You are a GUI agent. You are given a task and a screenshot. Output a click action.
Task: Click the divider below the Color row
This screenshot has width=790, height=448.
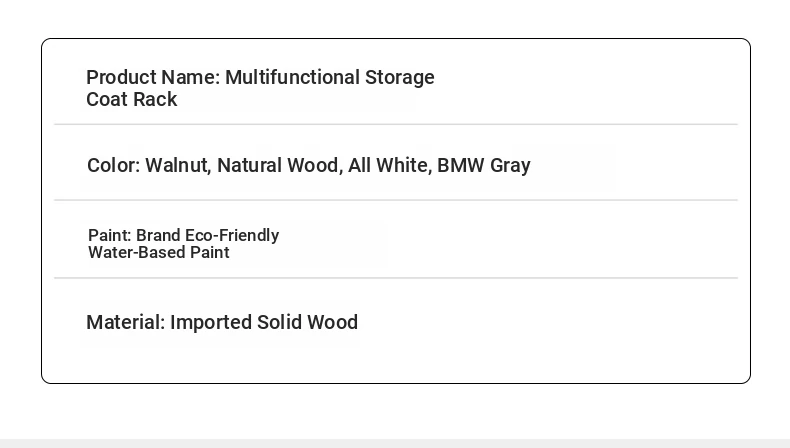tap(396, 200)
